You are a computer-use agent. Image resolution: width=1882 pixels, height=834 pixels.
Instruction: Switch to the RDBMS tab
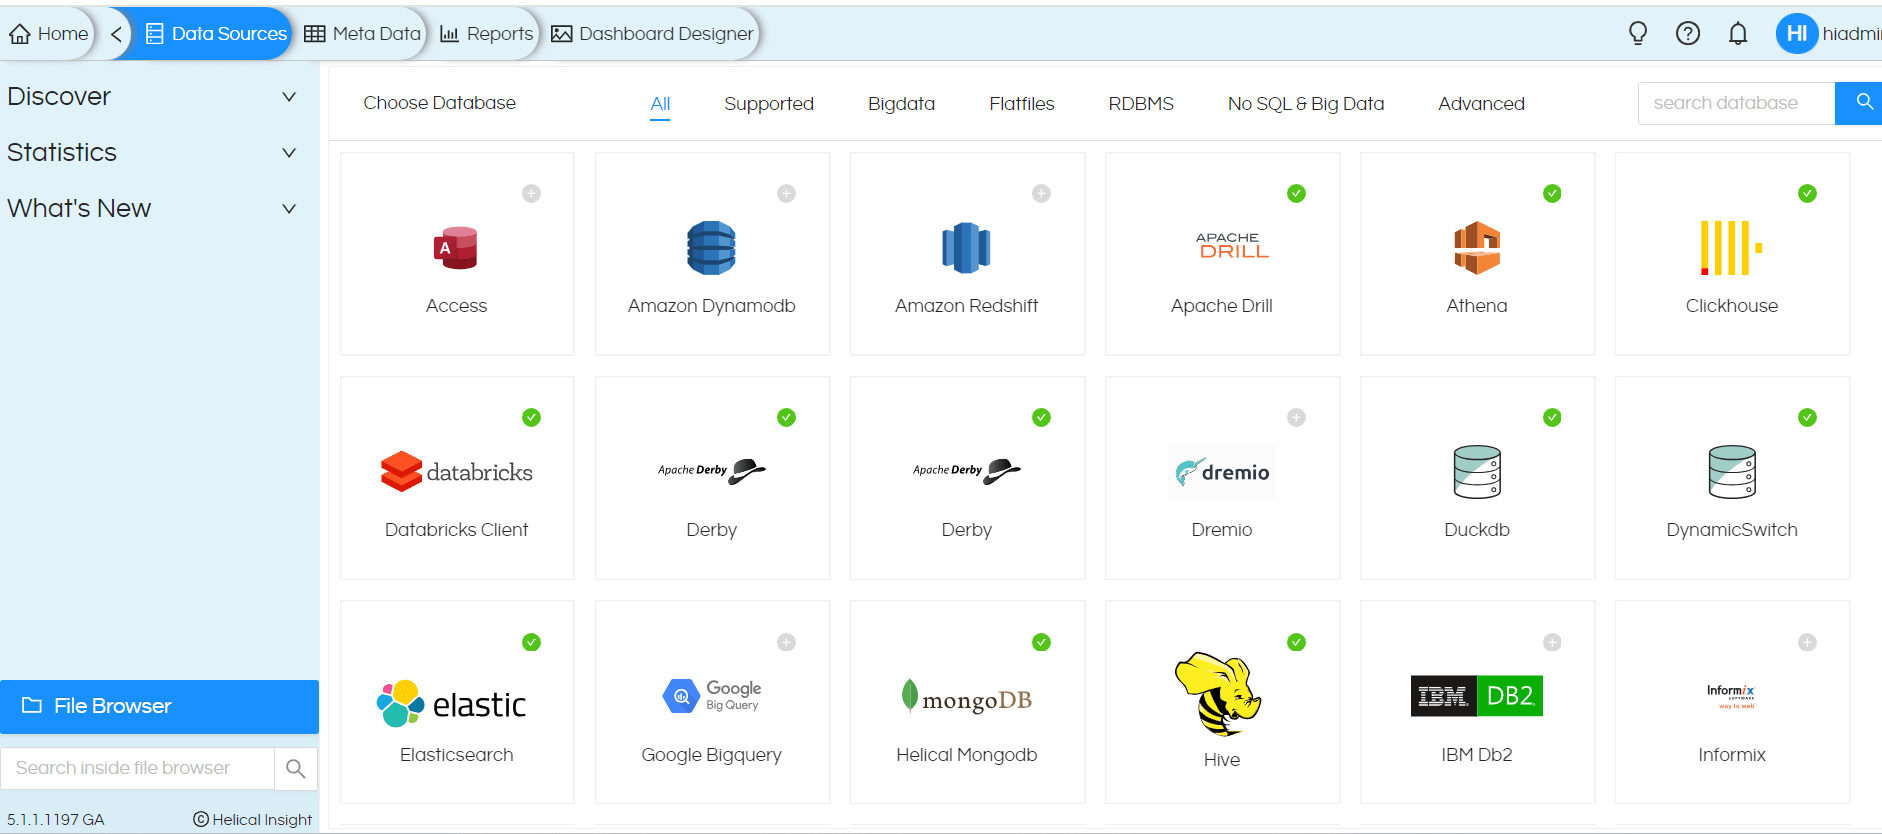(1141, 104)
